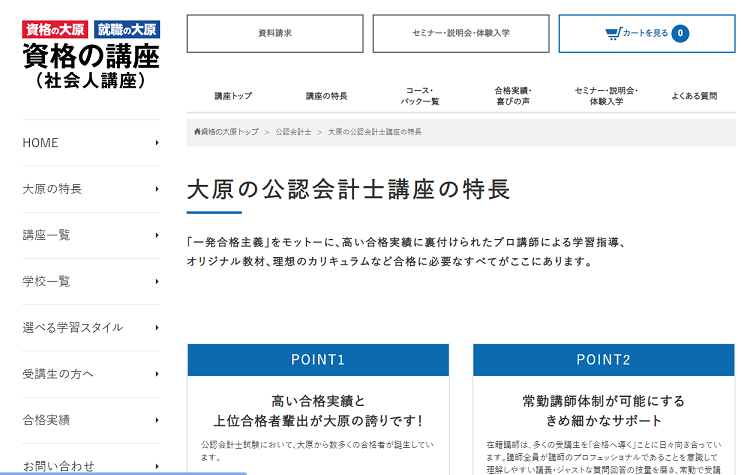Click the arrow next to 大原の特長
Image resolution: width=741 pixels, height=475 pixels.
pyautogui.click(x=157, y=189)
